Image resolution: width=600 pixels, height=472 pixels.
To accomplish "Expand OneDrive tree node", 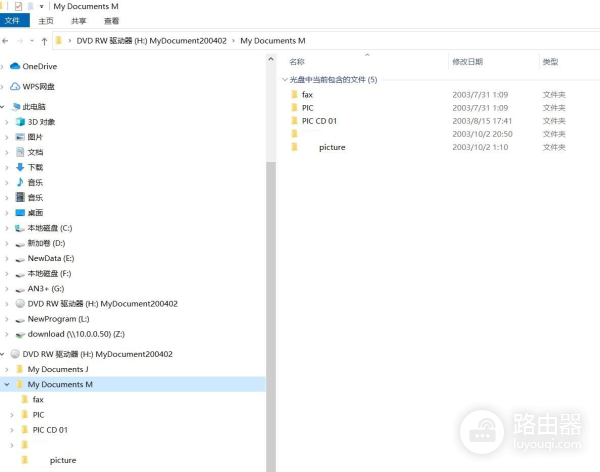I will coord(3,66).
